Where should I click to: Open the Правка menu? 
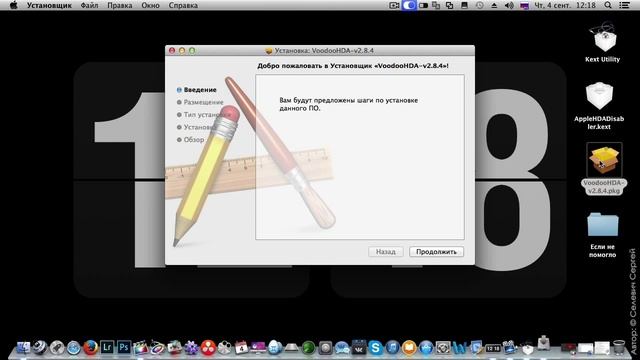[x=120, y=5]
